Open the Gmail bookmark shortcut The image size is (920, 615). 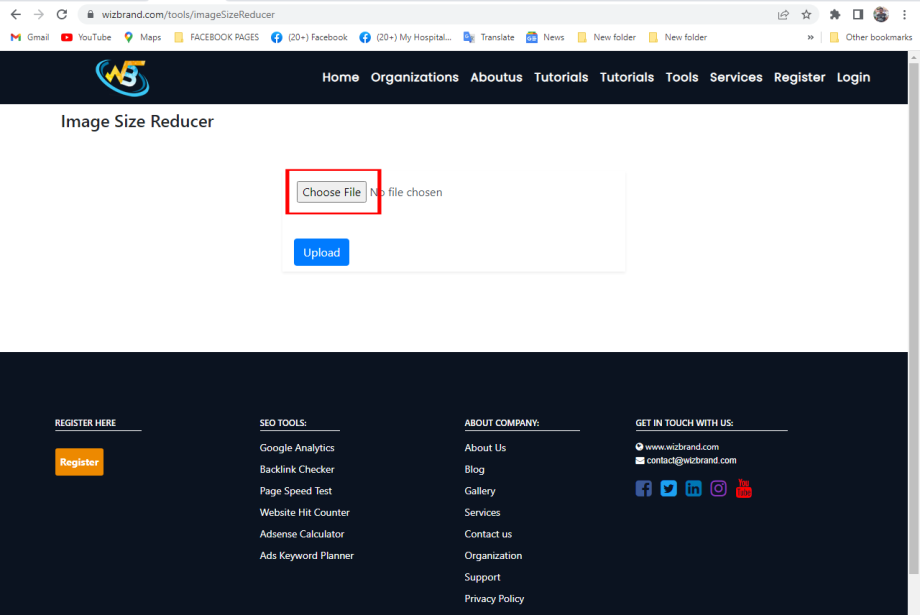click(29, 37)
